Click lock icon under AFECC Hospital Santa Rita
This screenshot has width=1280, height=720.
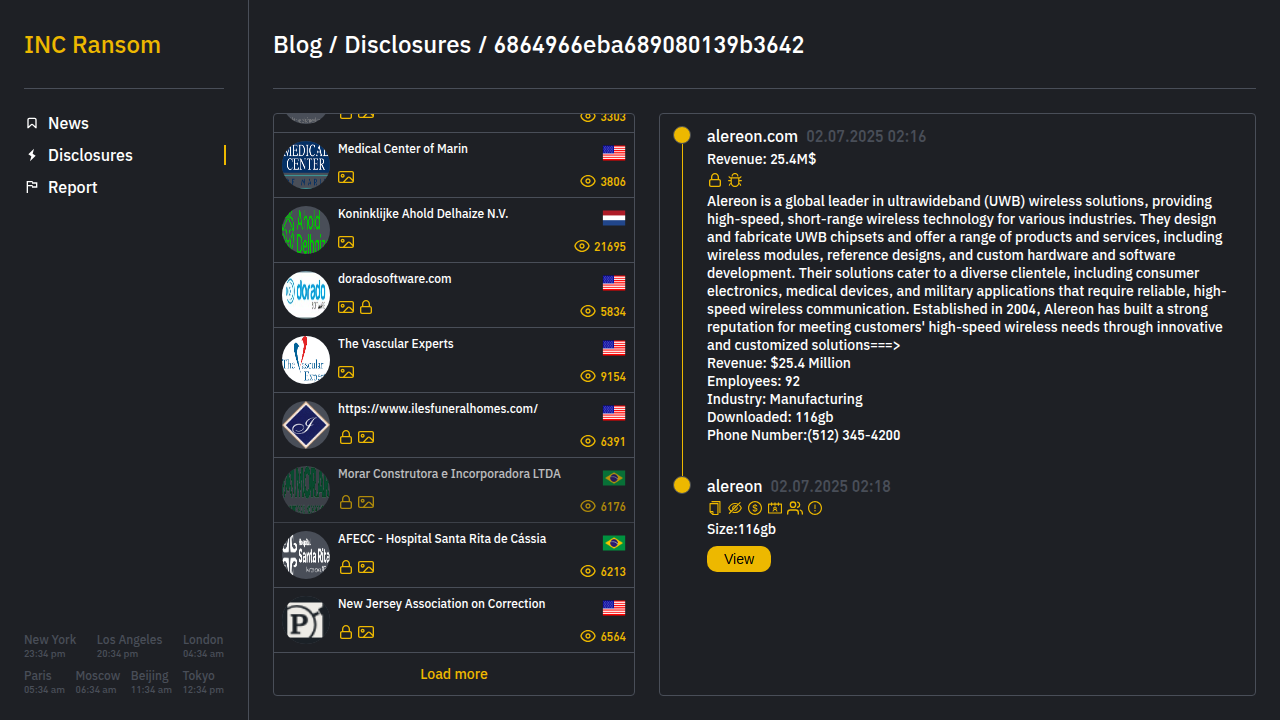pyautogui.click(x=346, y=567)
